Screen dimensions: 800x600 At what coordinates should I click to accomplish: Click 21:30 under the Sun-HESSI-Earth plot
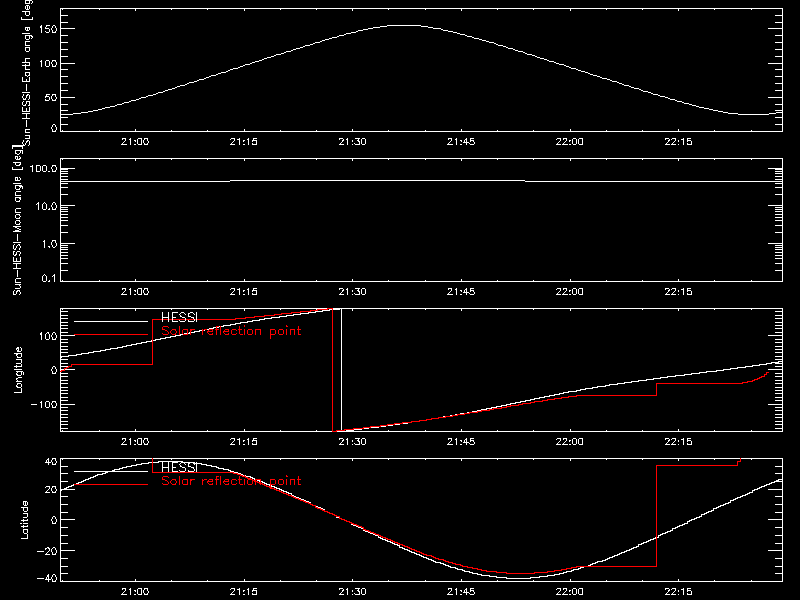click(x=353, y=142)
